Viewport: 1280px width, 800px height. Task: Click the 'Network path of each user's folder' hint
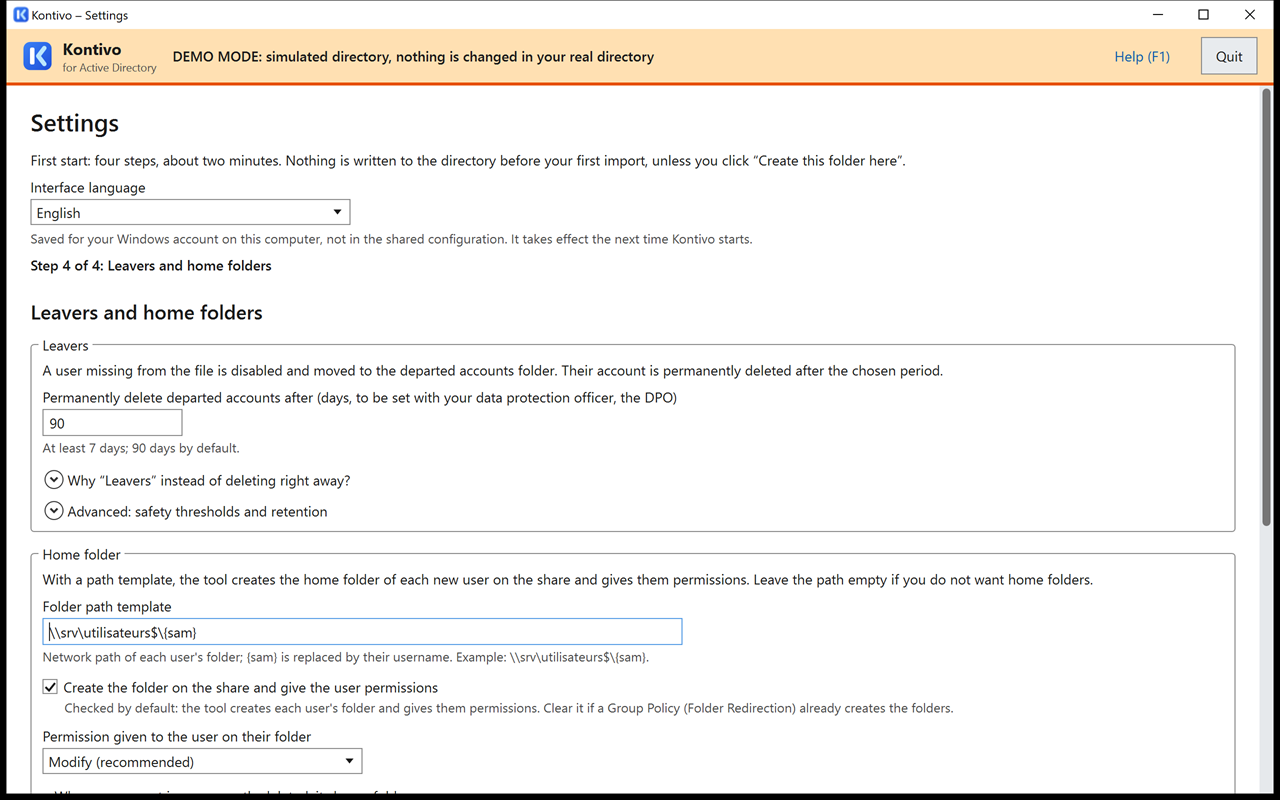pyautogui.click(x=346, y=657)
